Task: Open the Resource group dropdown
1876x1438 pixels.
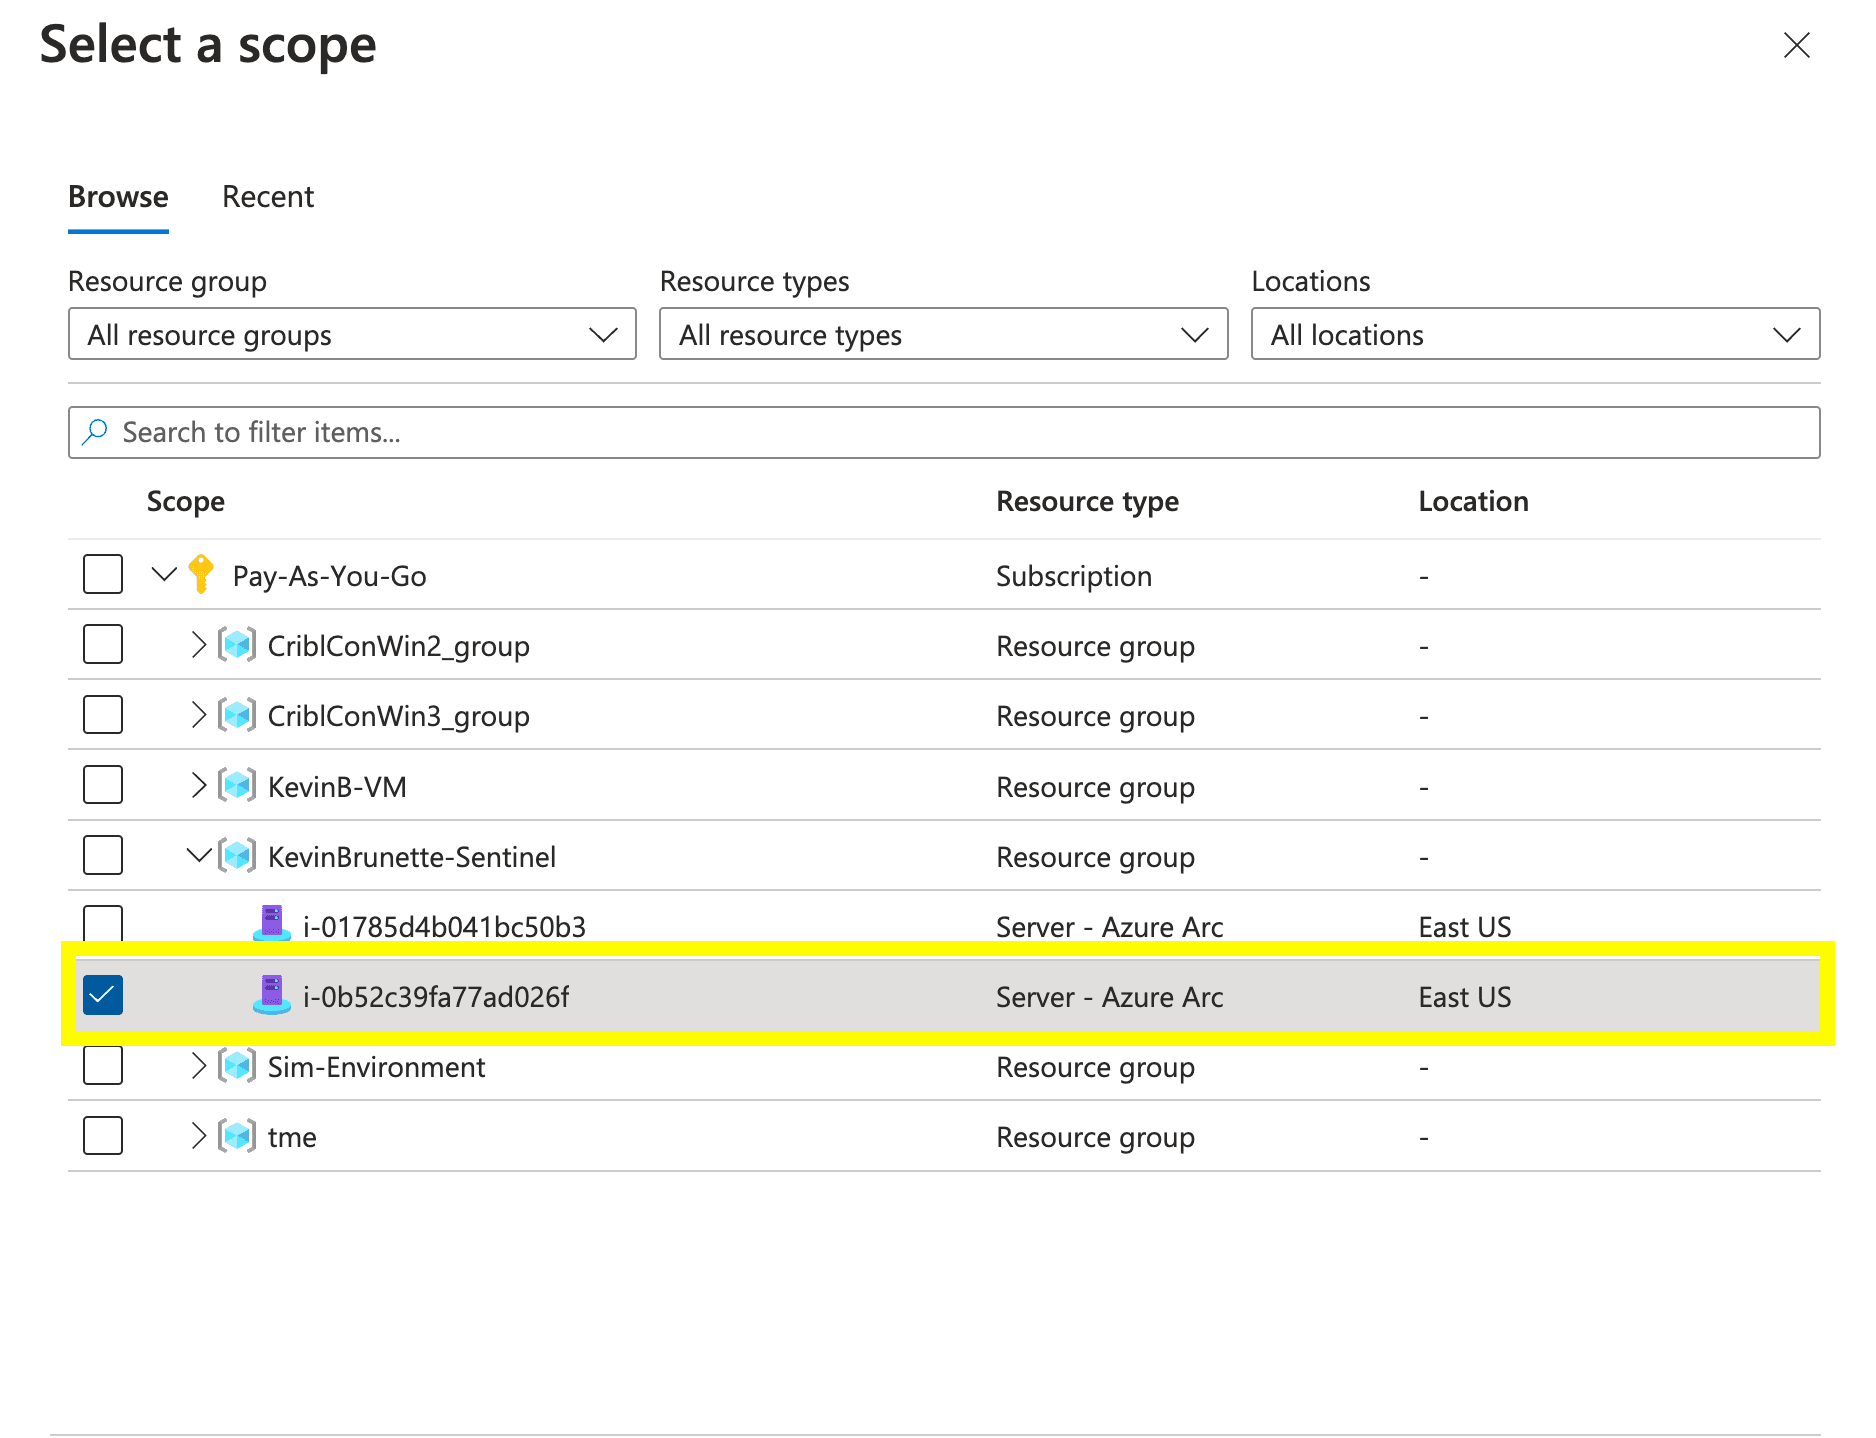Action: pyautogui.click(x=352, y=334)
